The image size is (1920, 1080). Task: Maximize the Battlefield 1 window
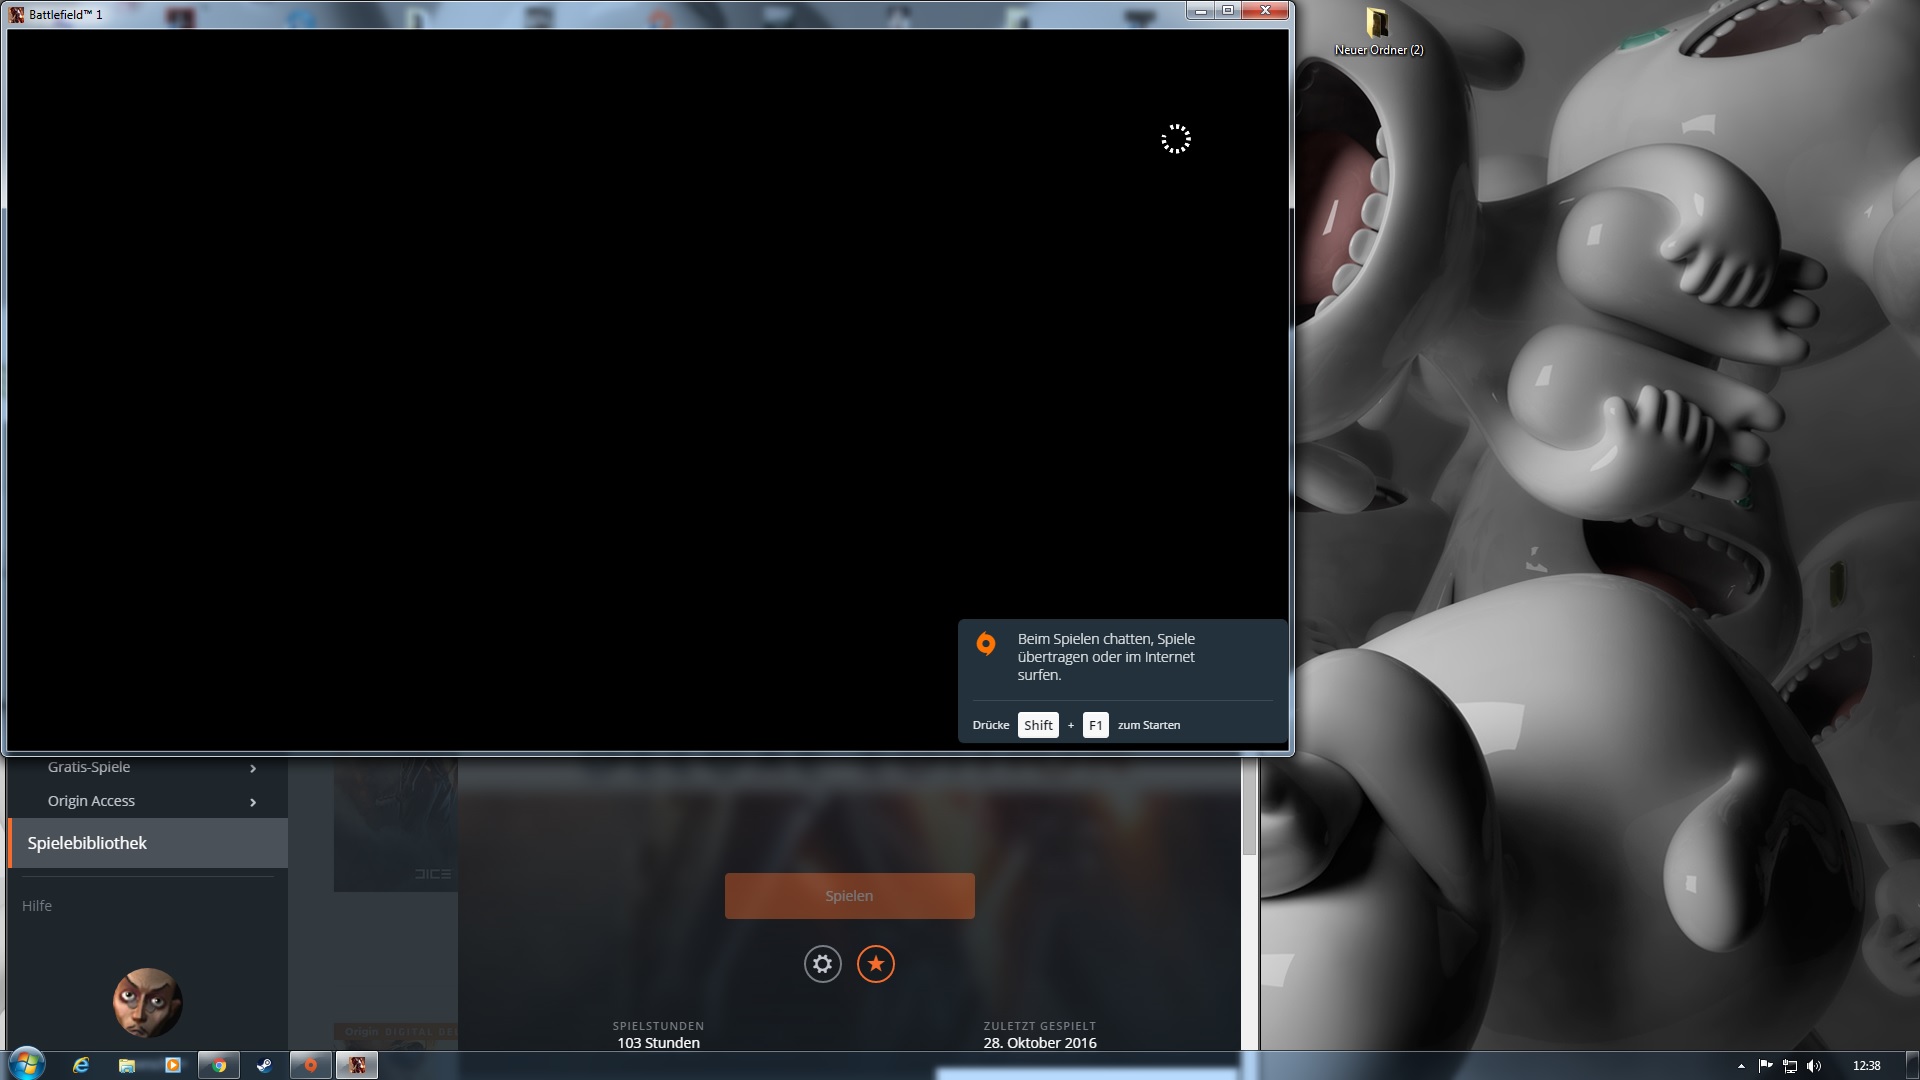coord(1227,11)
